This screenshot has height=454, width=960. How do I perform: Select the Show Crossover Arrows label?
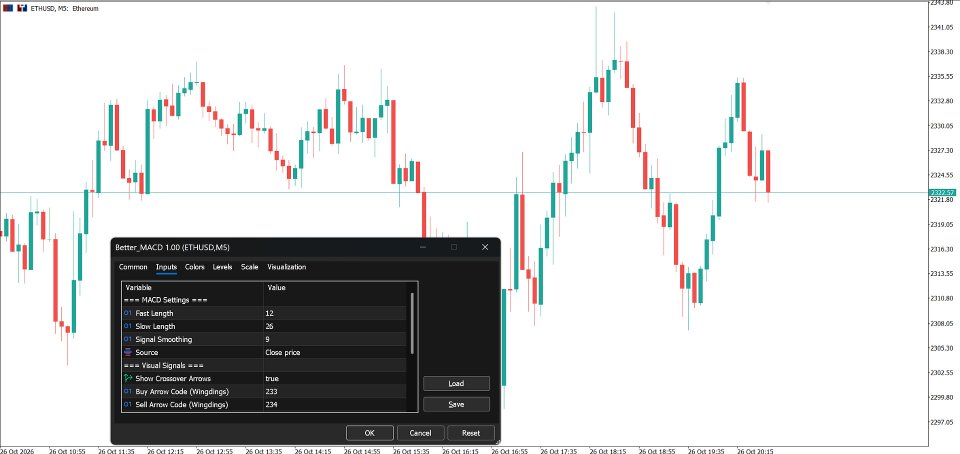click(x=173, y=379)
